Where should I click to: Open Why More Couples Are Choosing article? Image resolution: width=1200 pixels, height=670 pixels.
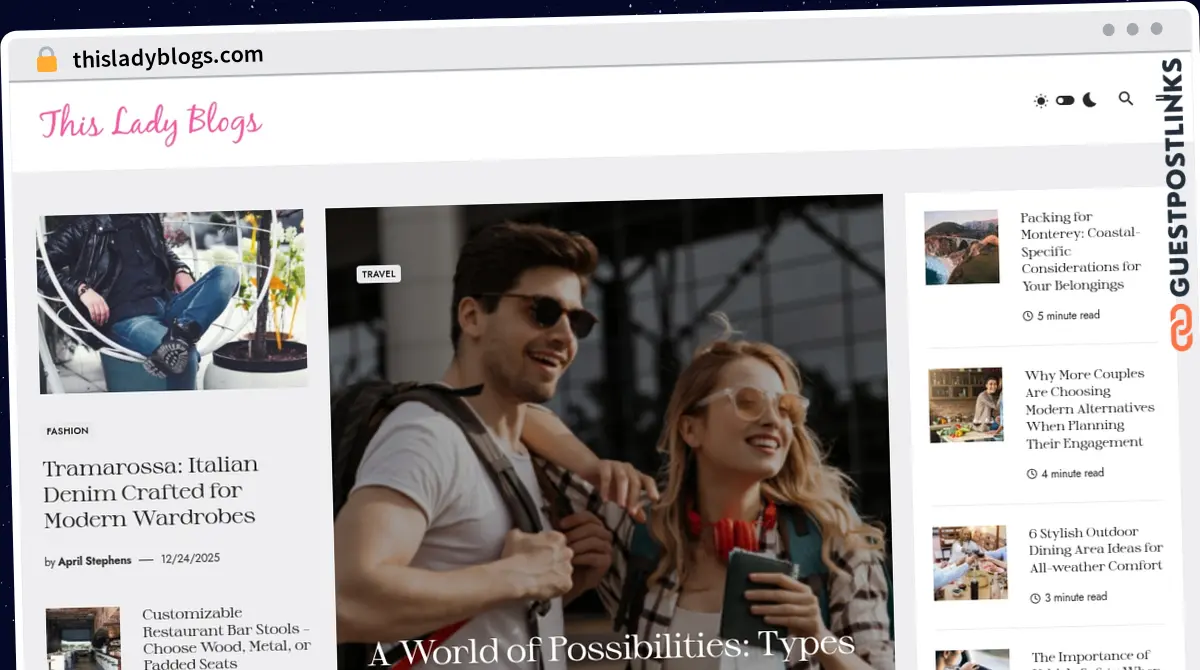point(1090,408)
